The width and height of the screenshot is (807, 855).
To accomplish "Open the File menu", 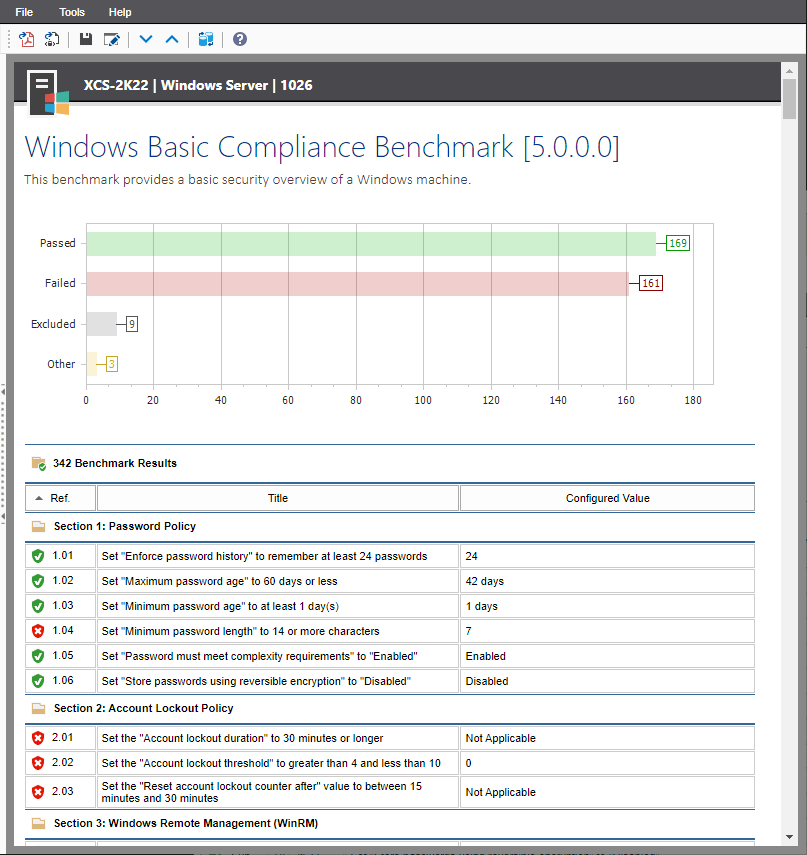I will pos(24,12).
